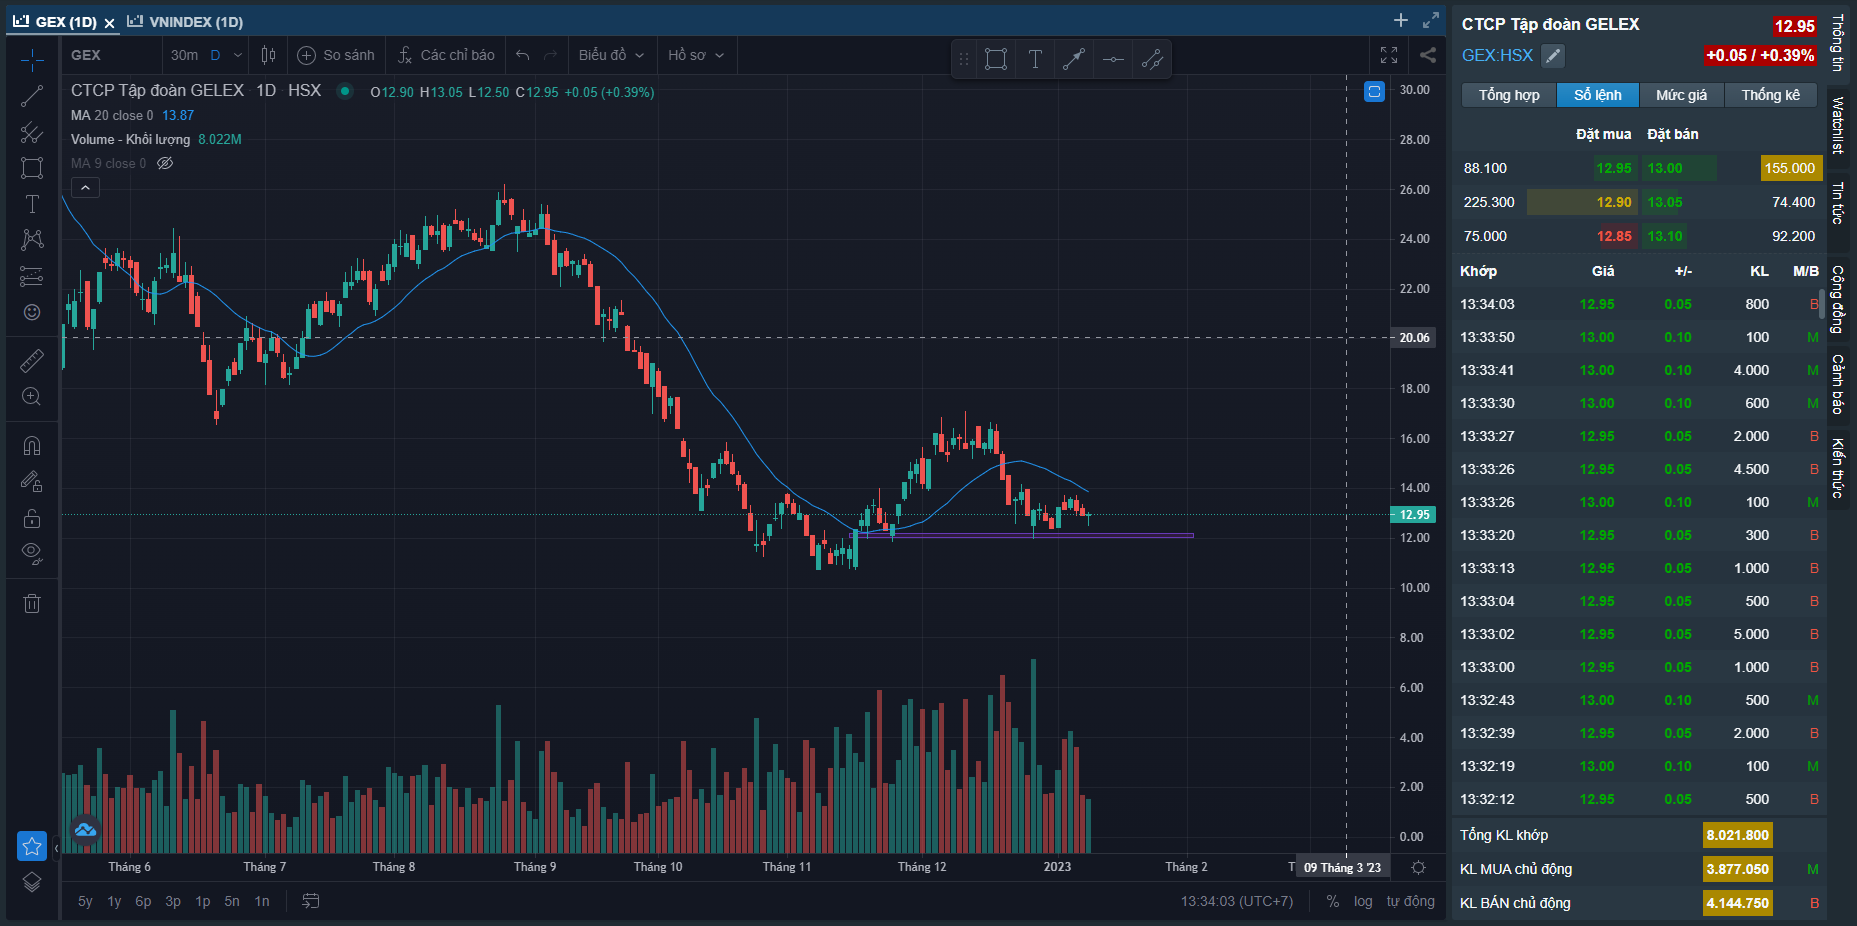Collapse the indicator legend with chevron
The width and height of the screenshot is (1857, 926).
[x=85, y=187]
